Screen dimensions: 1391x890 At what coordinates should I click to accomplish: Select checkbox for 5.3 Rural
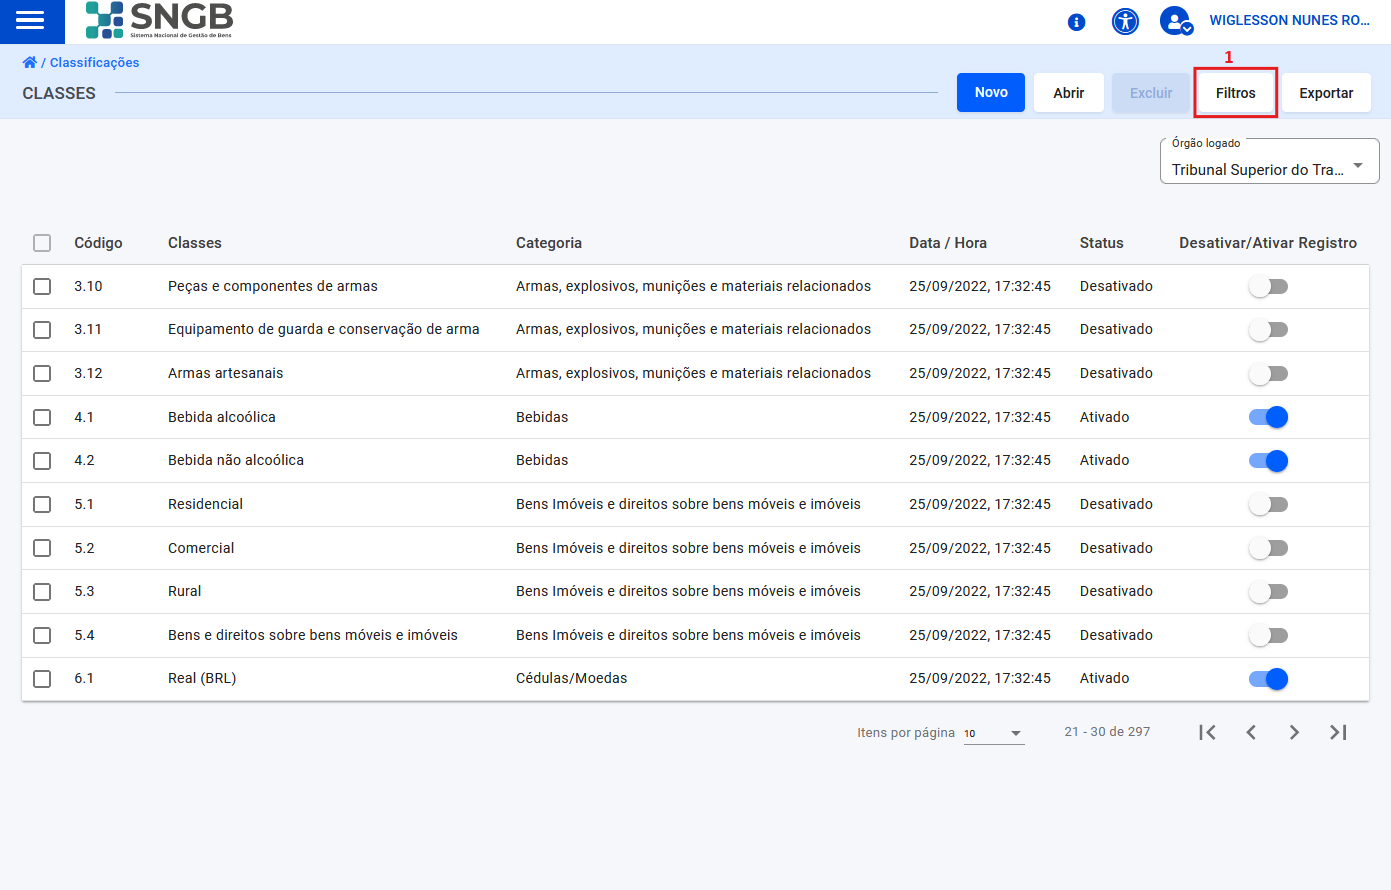(x=42, y=591)
